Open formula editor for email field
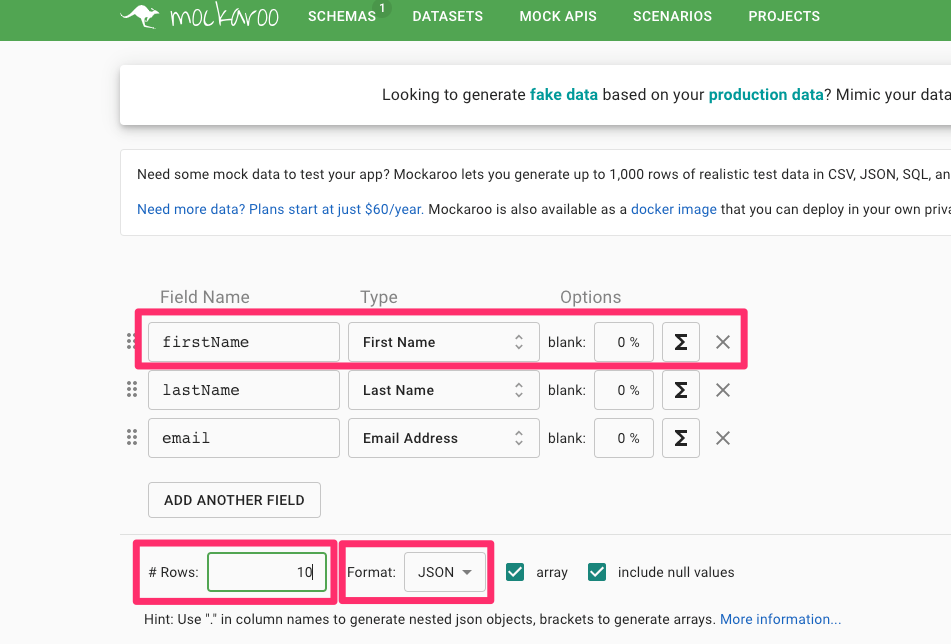 tap(680, 438)
